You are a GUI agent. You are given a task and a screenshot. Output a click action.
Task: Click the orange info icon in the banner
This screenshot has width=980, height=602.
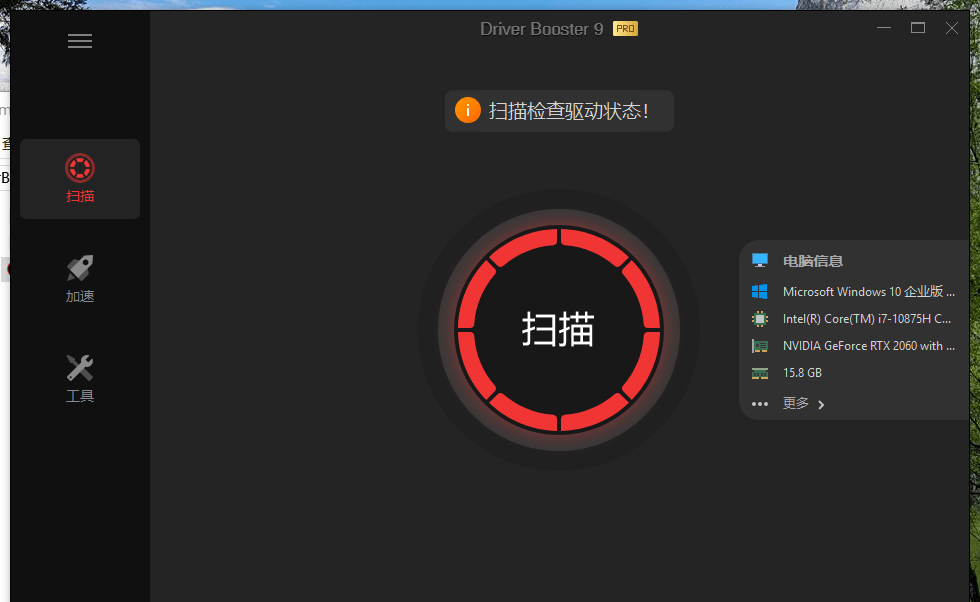(x=468, y=111)
